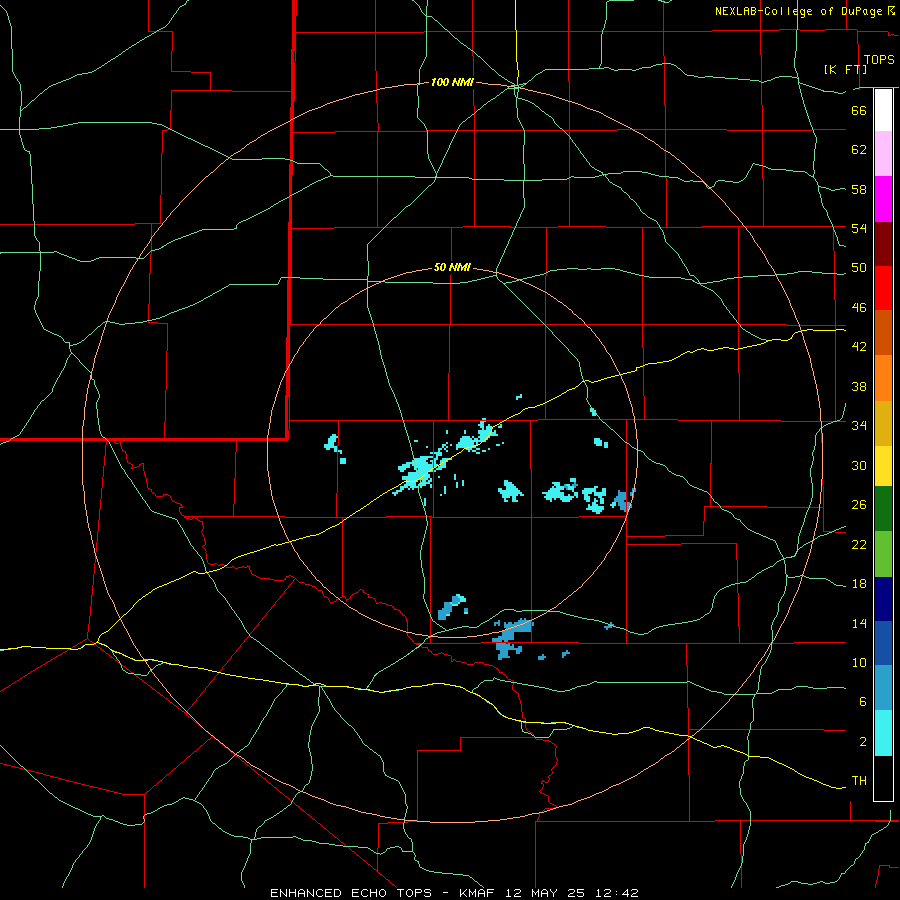
Task: Click the '10' scale value
Action: [x=859, y=663]
